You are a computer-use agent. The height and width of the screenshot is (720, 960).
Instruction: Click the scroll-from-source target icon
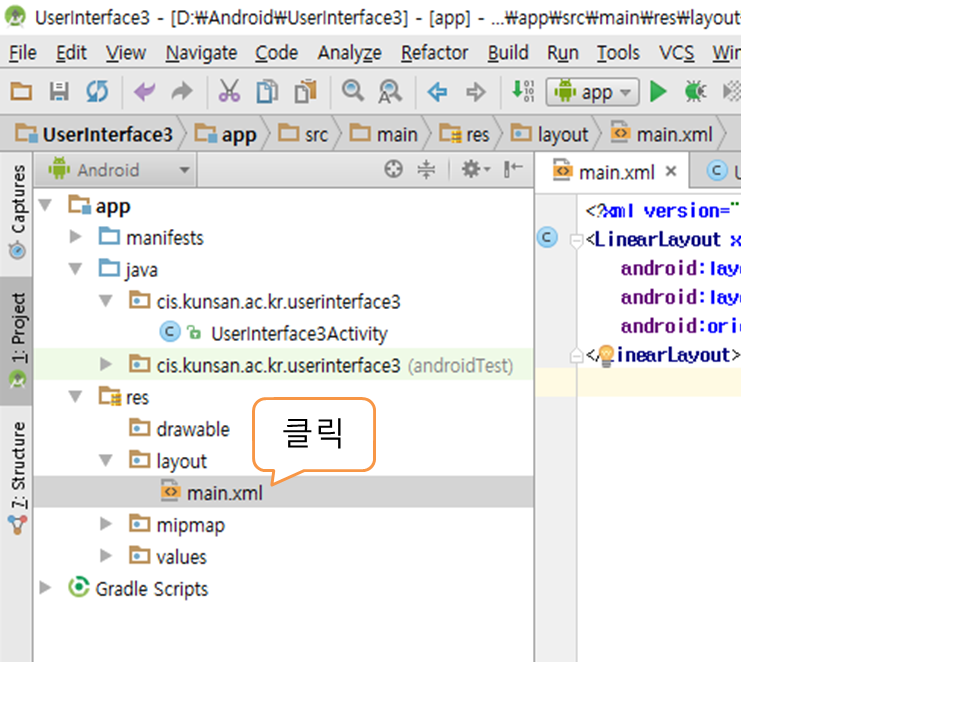click(x=394, y=170)
